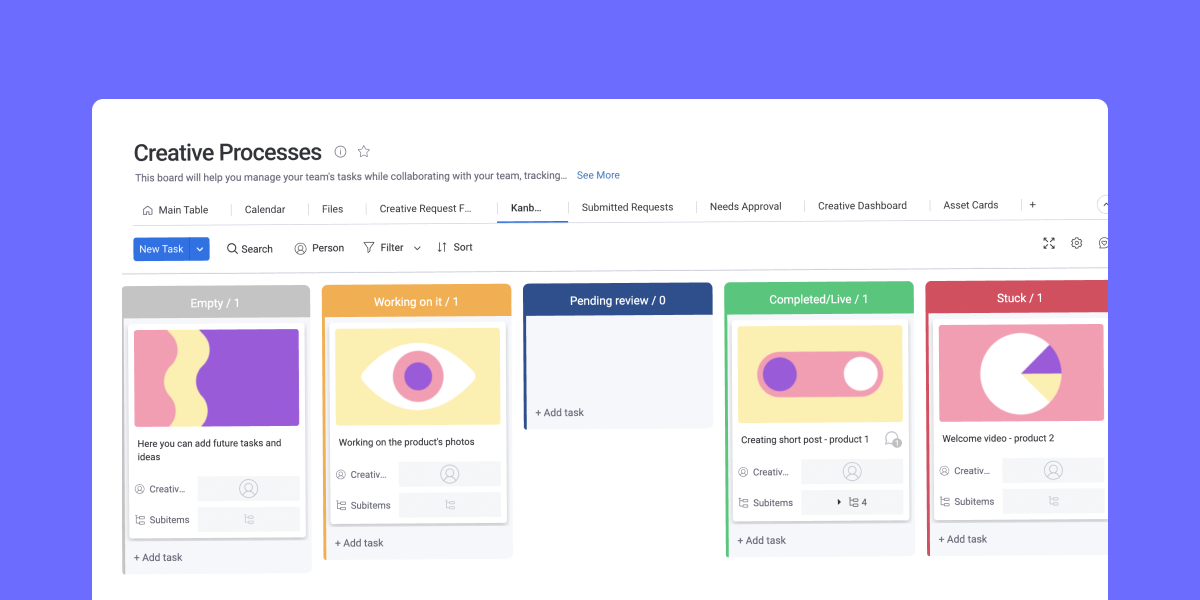Viewport: 1200px width, 600px height.
Task: Click the Sort button in toolbar
Action: [455, 247]
